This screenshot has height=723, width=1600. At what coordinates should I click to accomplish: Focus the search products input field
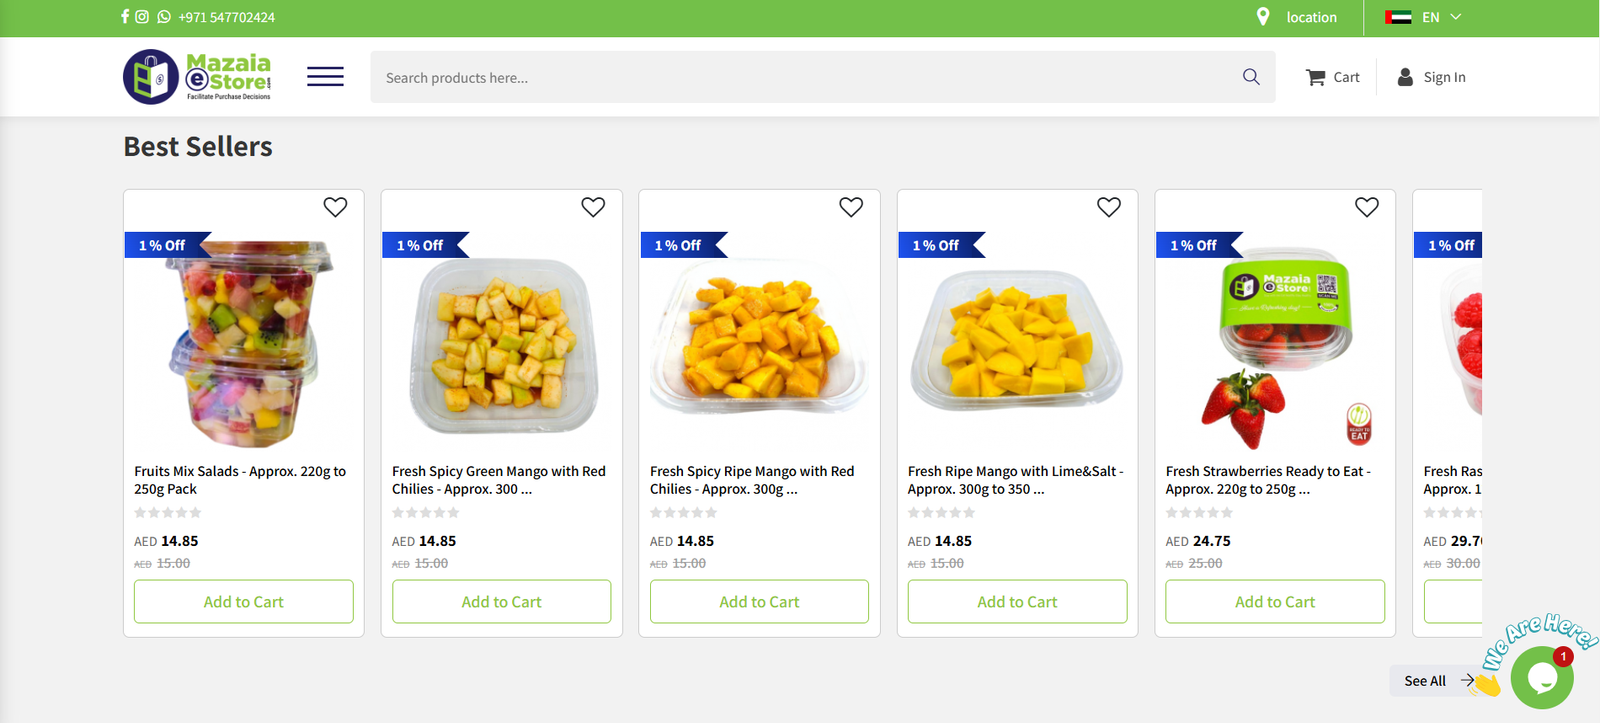click(x=800, y=77)
